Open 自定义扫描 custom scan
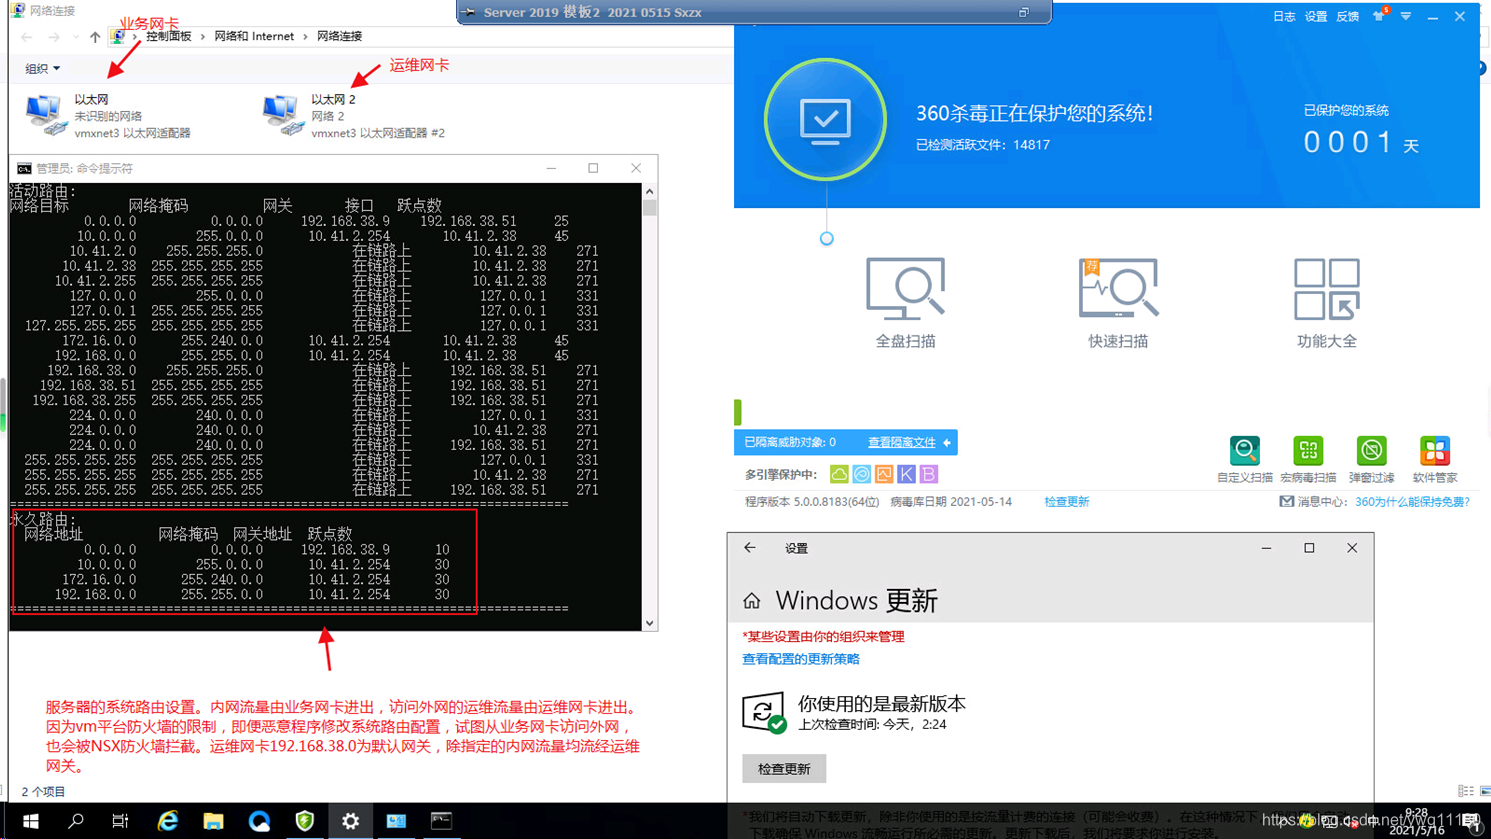This screenshot has height=839, width=1491. 1245,460
